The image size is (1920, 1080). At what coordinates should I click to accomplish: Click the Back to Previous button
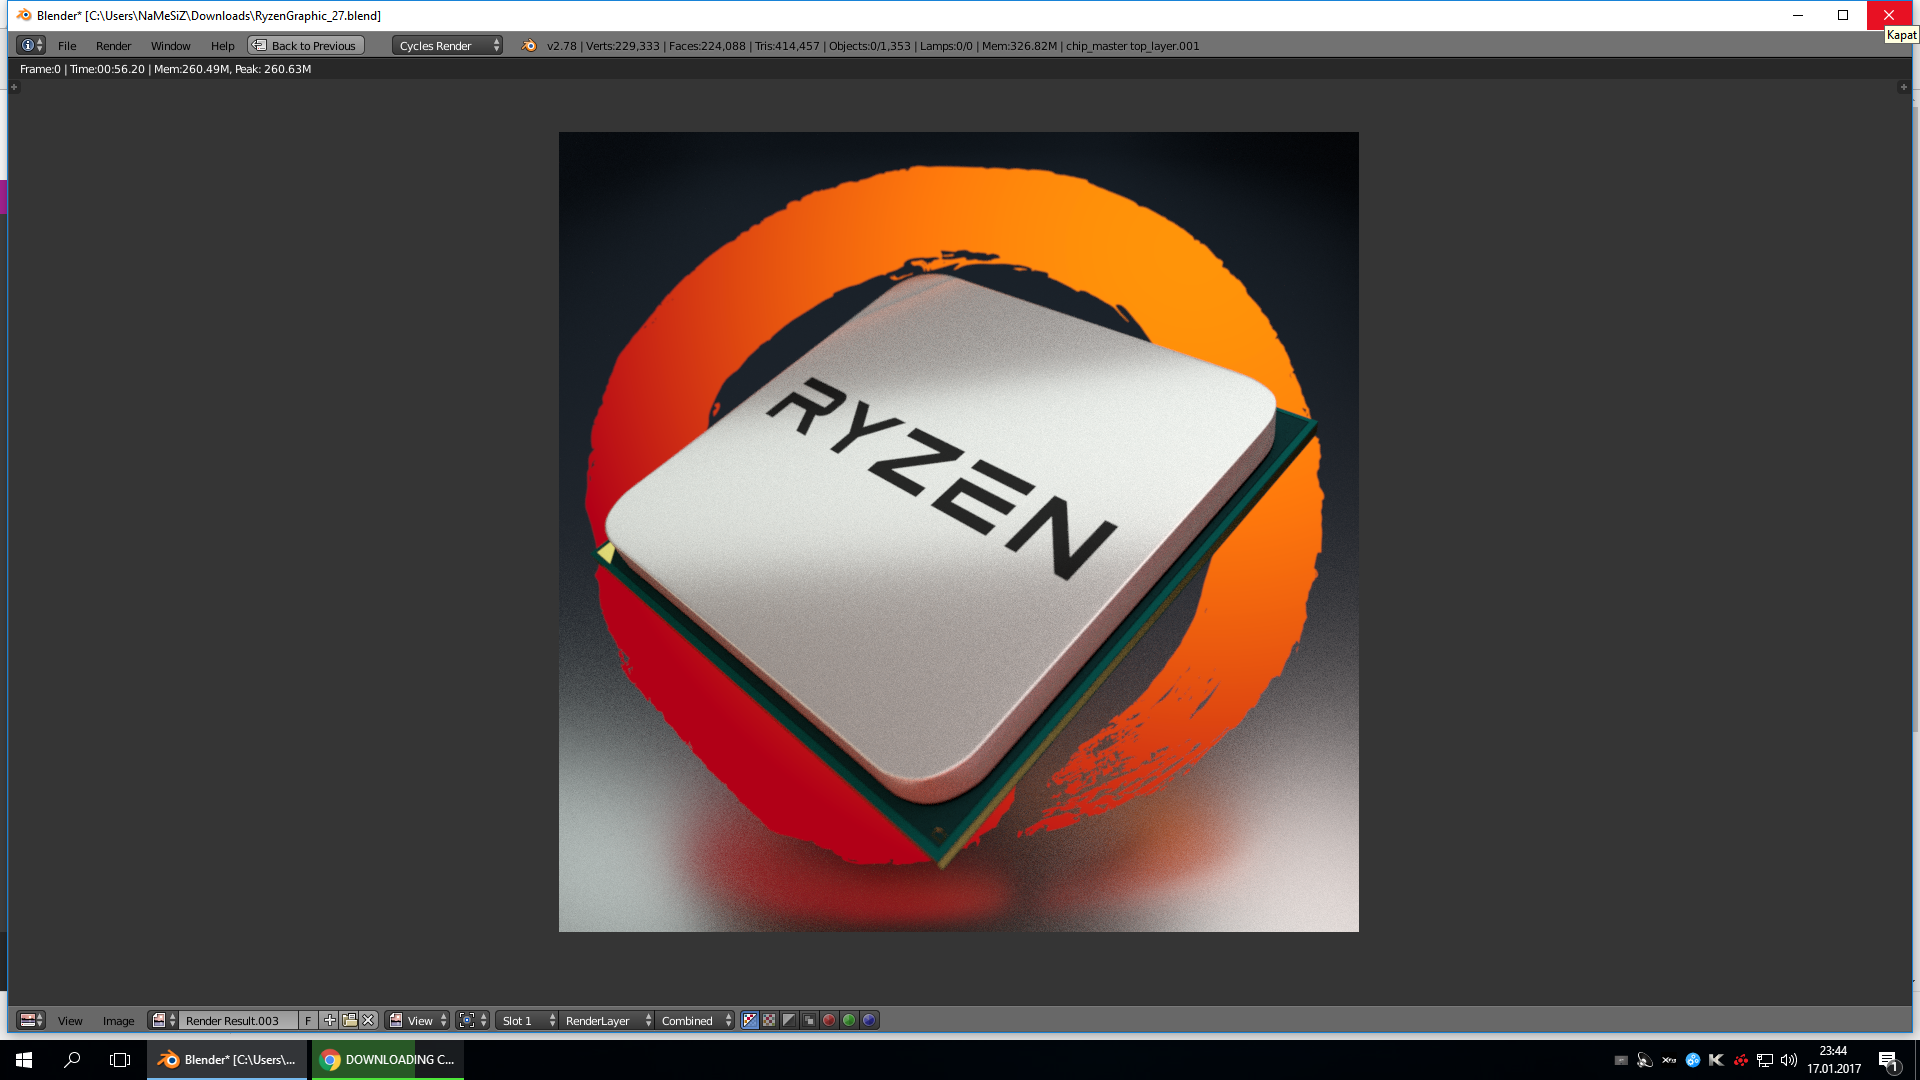click(x=306, y=45)
